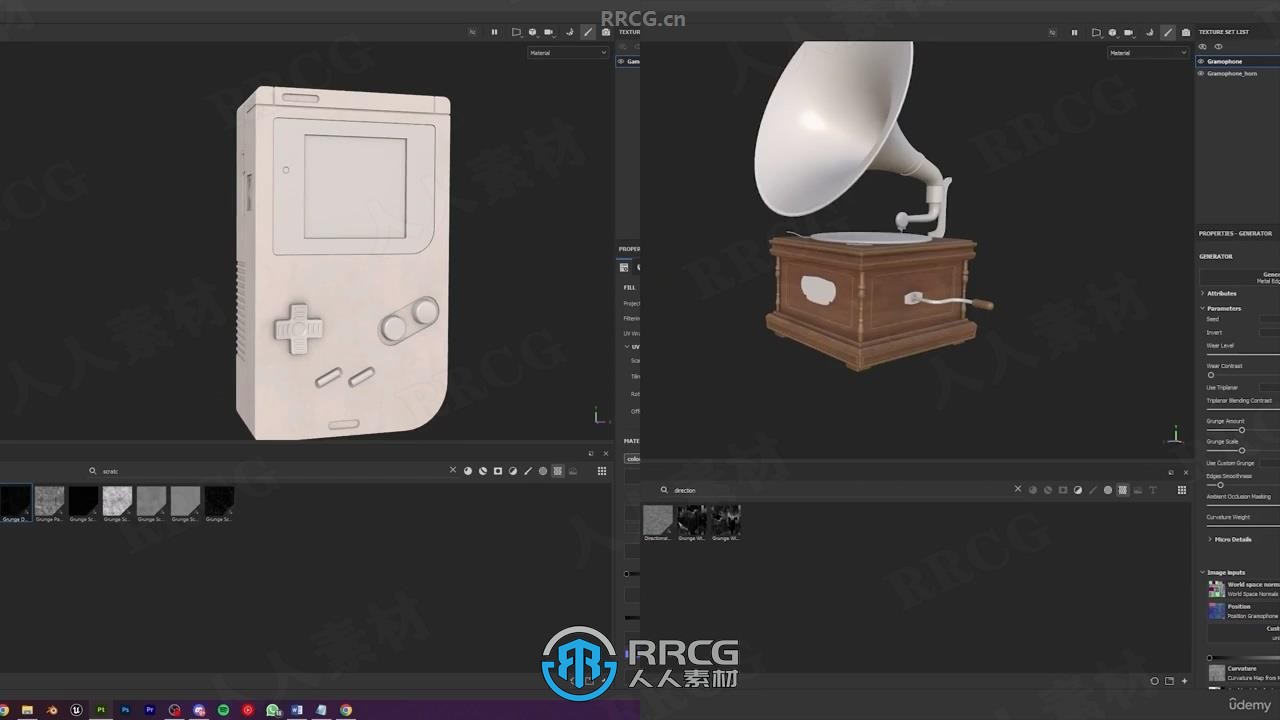Adjust the Grunge Amount slider
The height and width of the screenshot is (720, 1280).
[x=1242, y=430]
